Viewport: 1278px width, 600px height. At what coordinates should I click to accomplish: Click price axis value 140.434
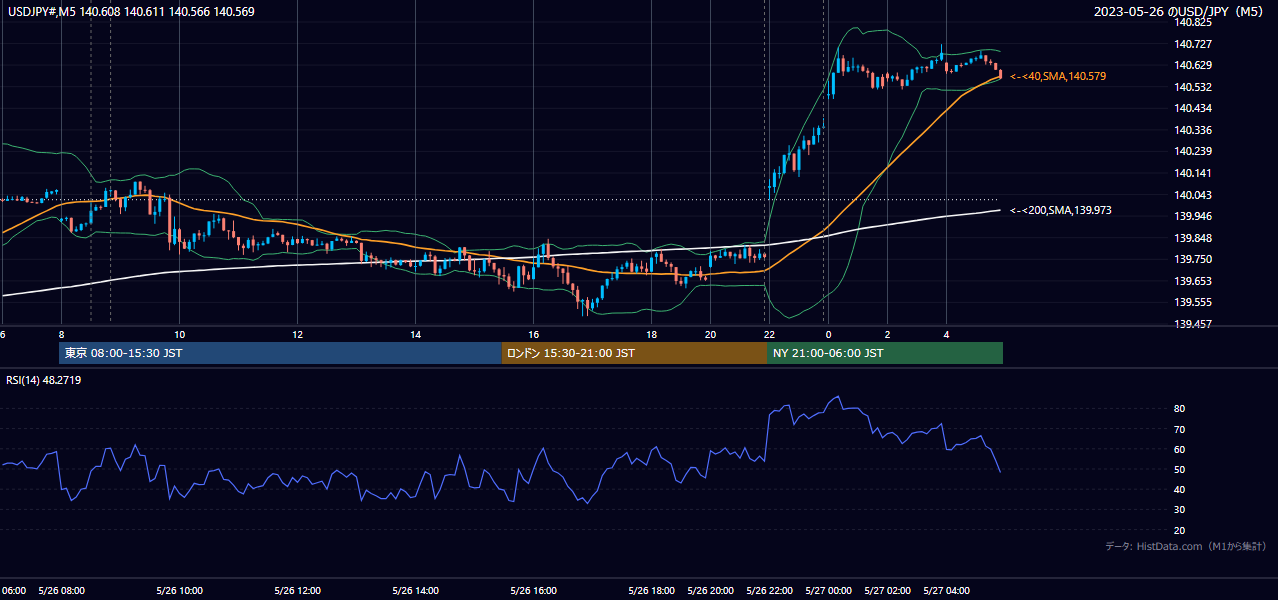[x=1192, y=108]
